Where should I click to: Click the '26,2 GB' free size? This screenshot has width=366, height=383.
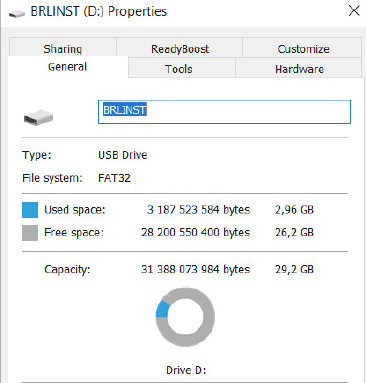pos(294,232)
